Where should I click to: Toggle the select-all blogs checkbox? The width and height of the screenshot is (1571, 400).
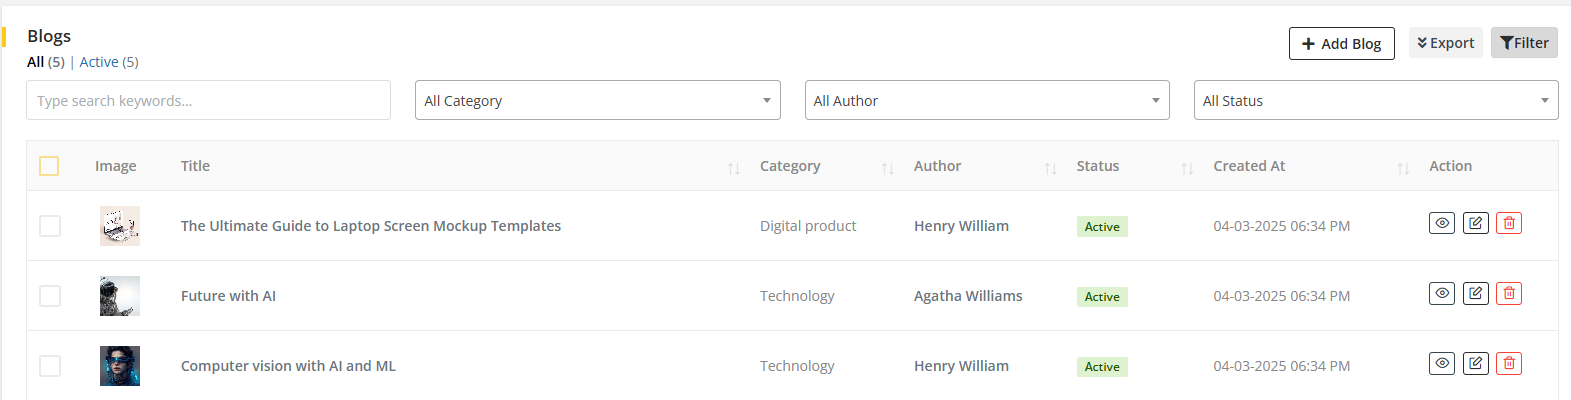pyautogui.click(x=49, y=166)
